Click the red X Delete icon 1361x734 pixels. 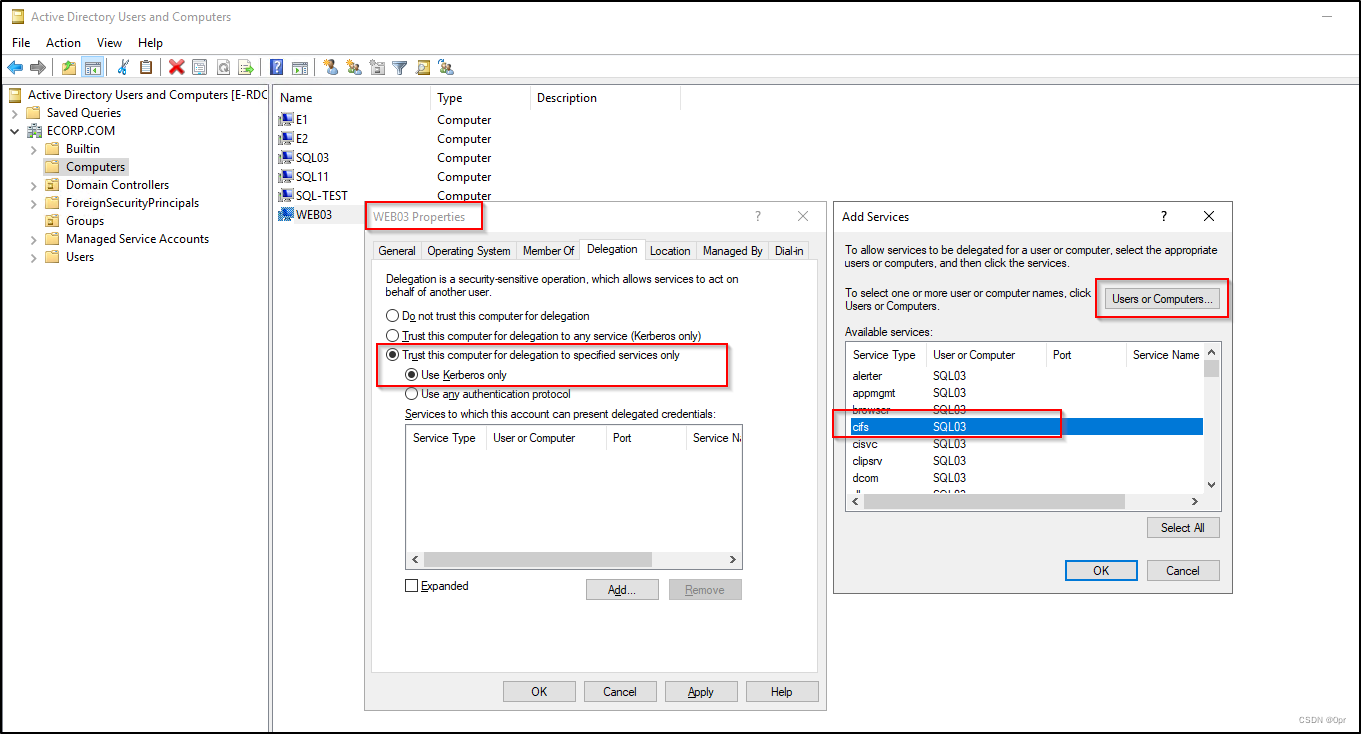click(177, 67)
